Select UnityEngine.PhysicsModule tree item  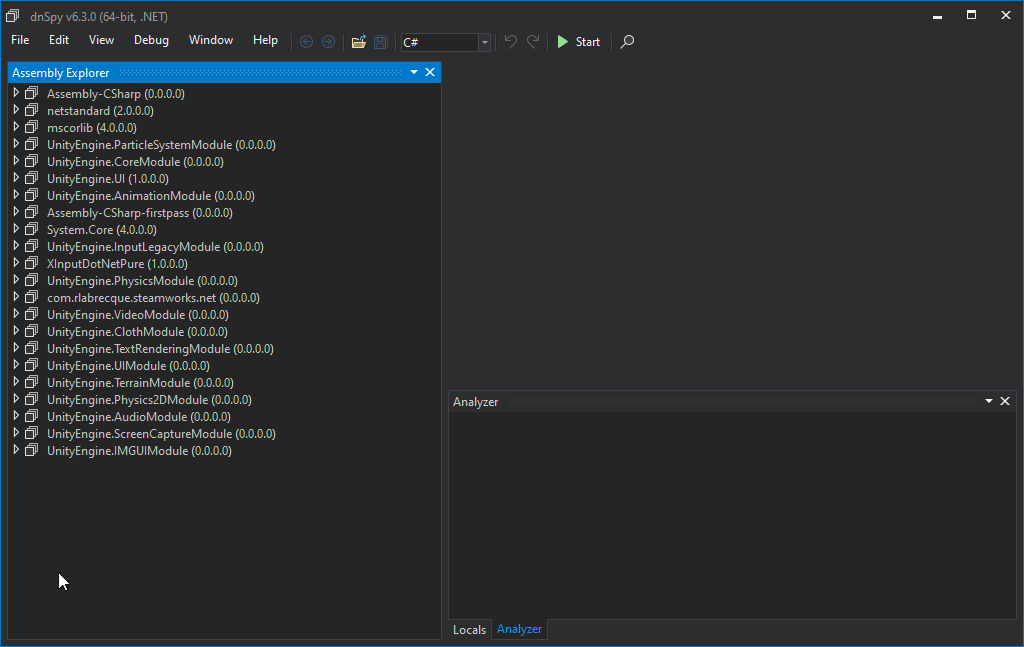pyautogui.click(x=142, y=280)
